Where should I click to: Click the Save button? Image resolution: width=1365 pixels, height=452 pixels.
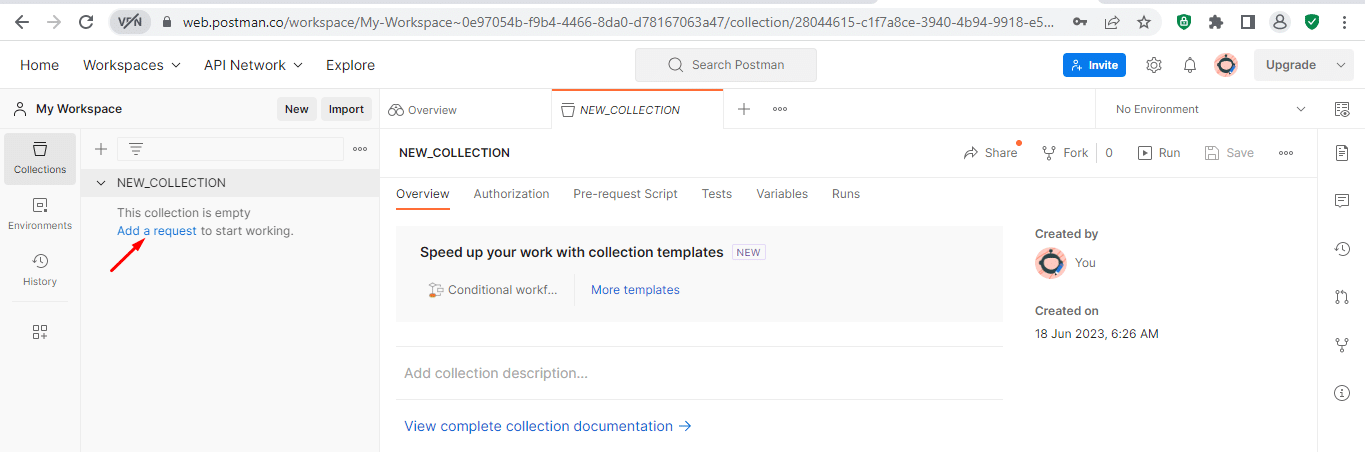pos(1229,153)
